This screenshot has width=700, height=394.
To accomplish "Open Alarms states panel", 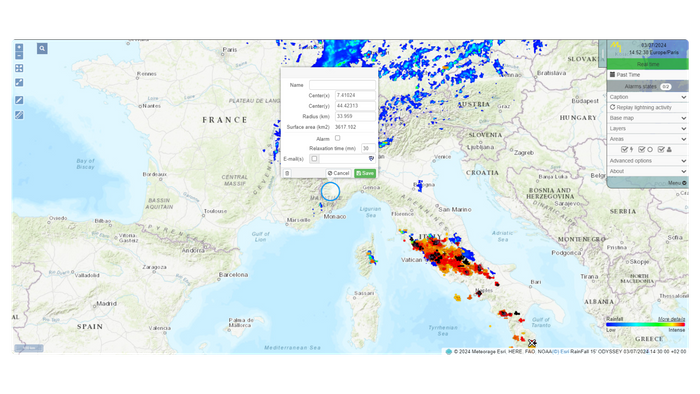I will pos(647,86).
